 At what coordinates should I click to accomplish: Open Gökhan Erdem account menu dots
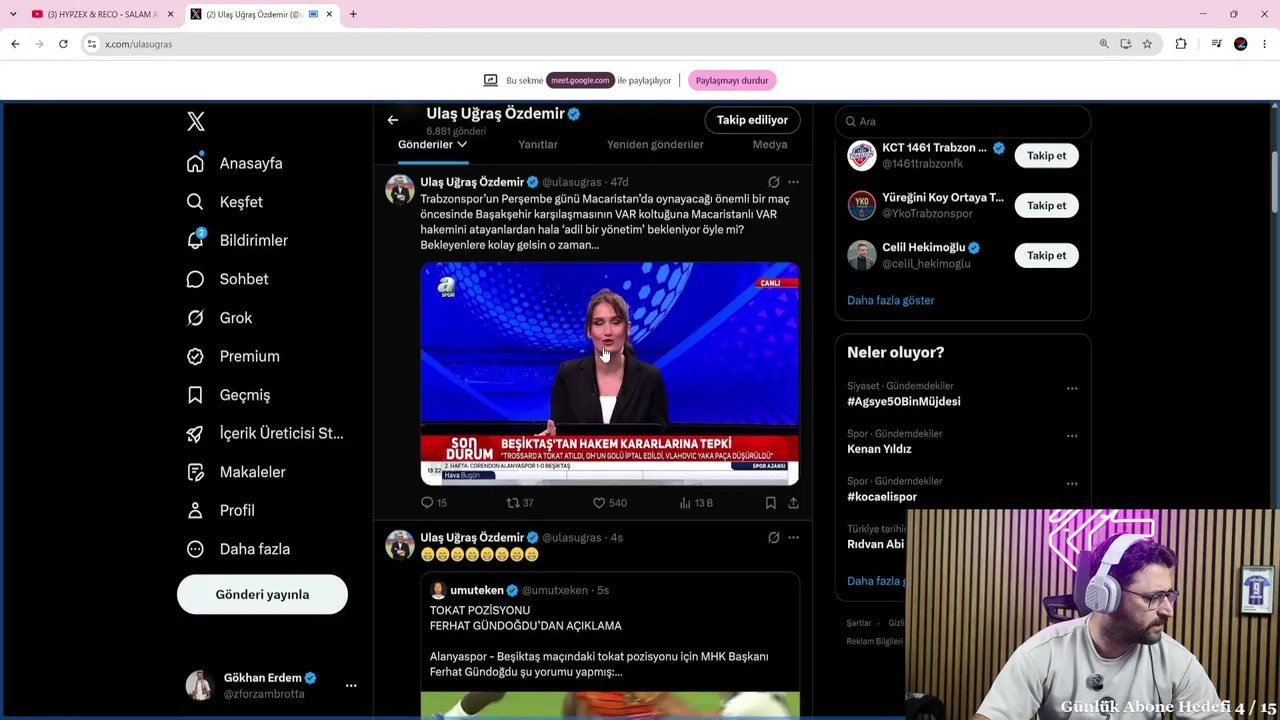tap(351, 686)
